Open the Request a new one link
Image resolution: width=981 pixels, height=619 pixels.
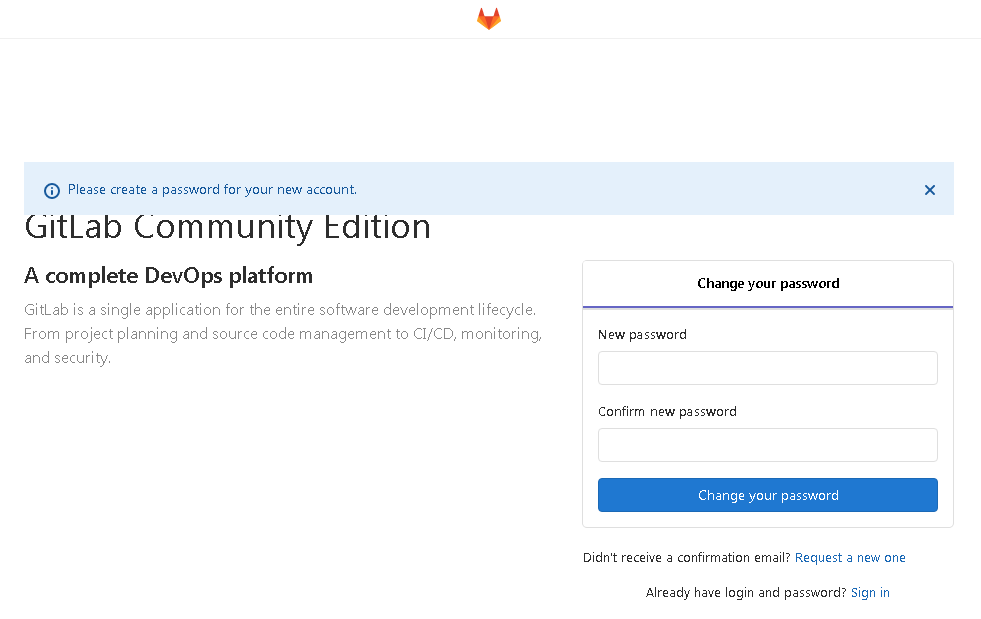pyautogui.click(x=850, y=558)
